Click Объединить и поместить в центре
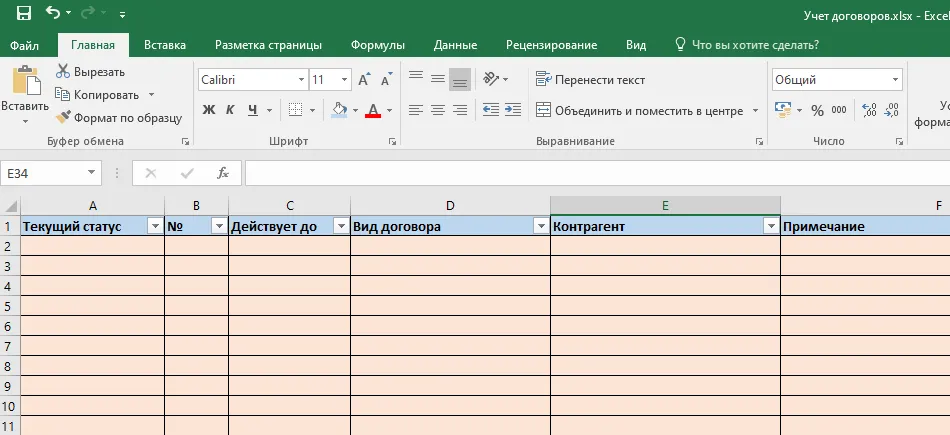The width and height of the screenshot is (950, 435). pos(640,111)
